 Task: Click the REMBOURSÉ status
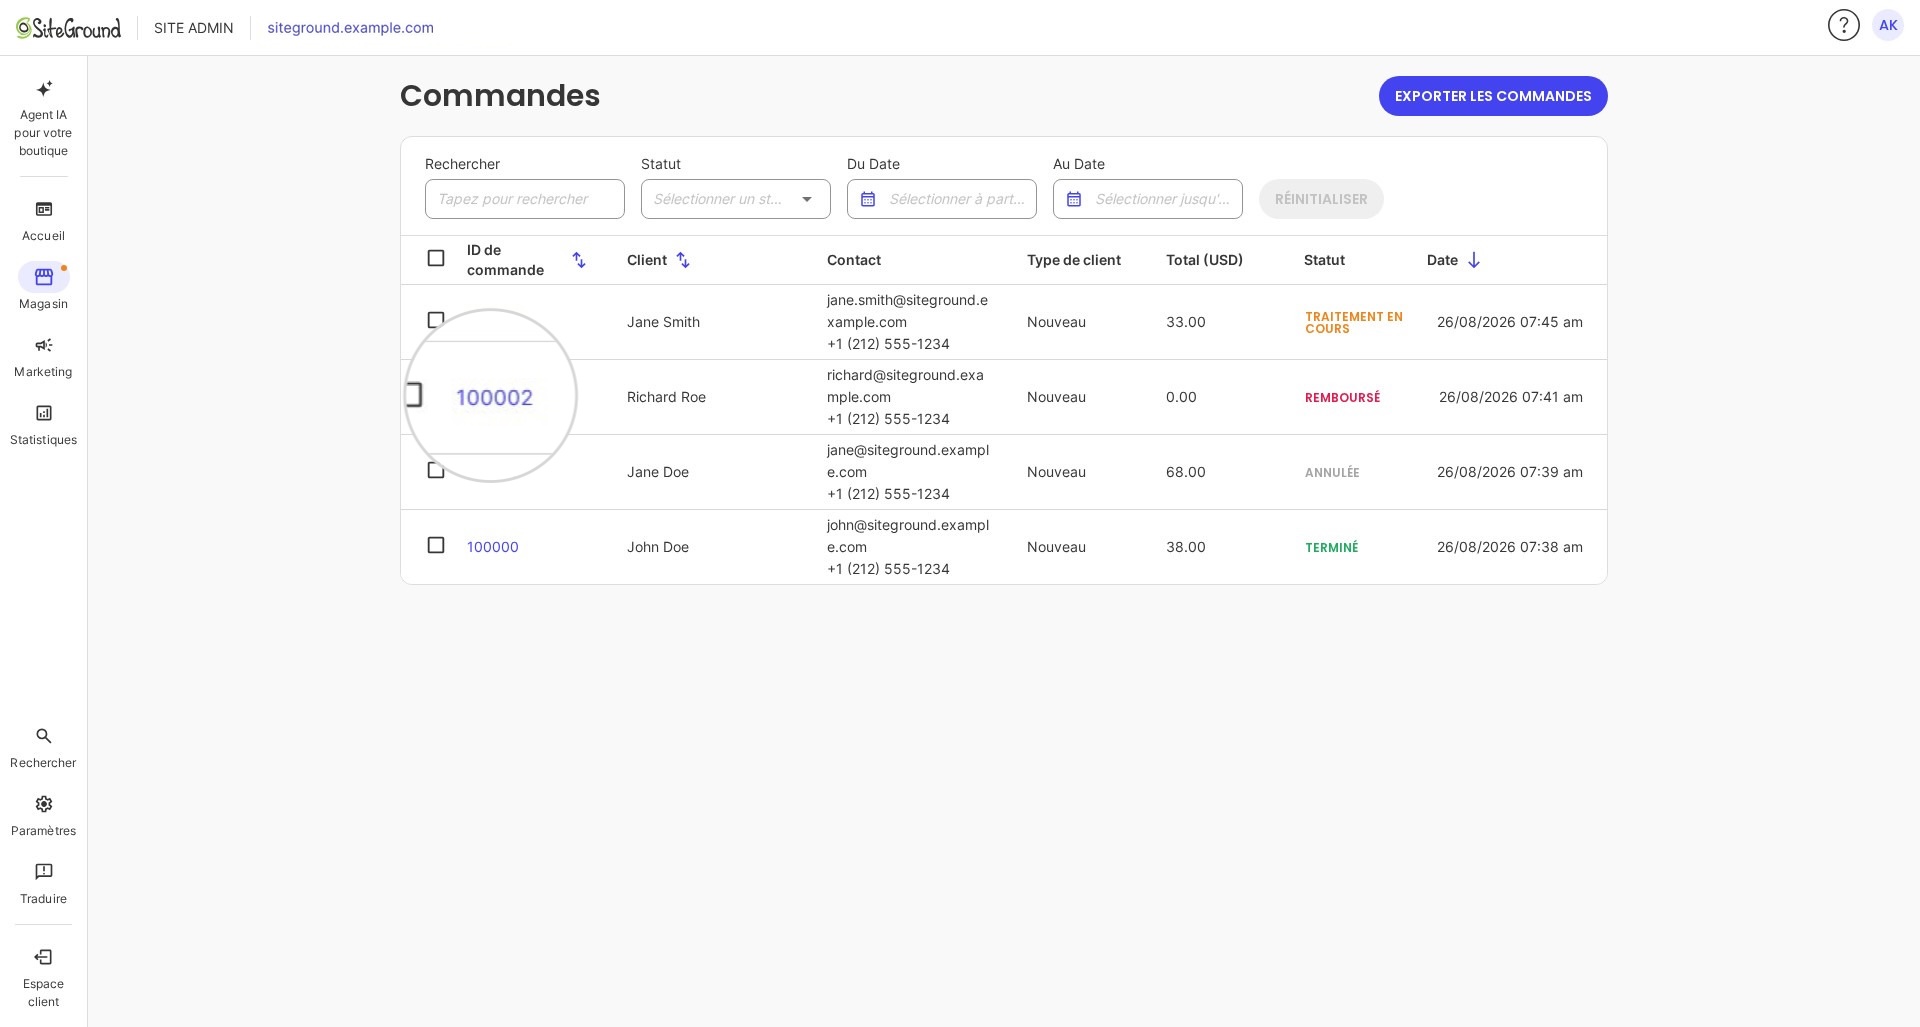pos(1342,398)
